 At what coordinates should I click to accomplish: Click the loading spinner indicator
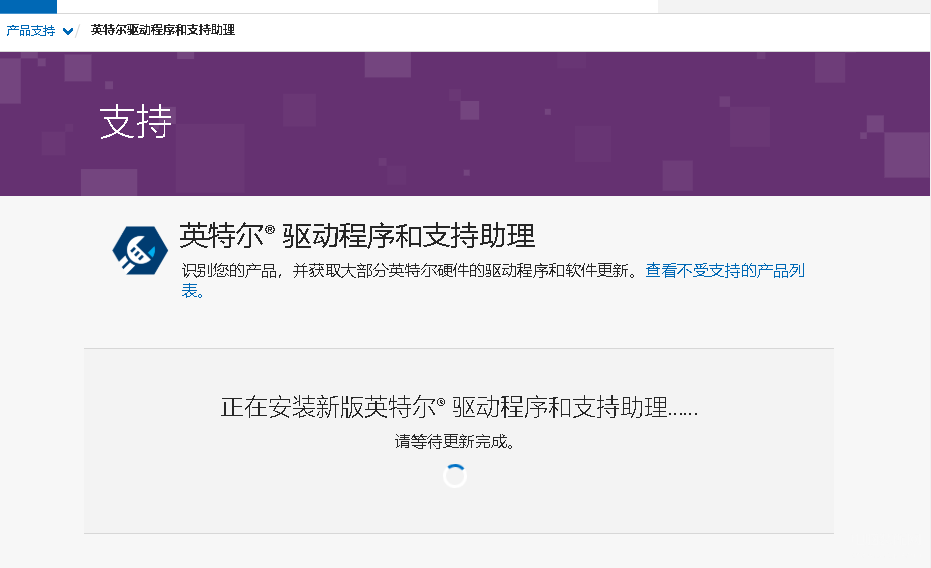tap(455, 476)
